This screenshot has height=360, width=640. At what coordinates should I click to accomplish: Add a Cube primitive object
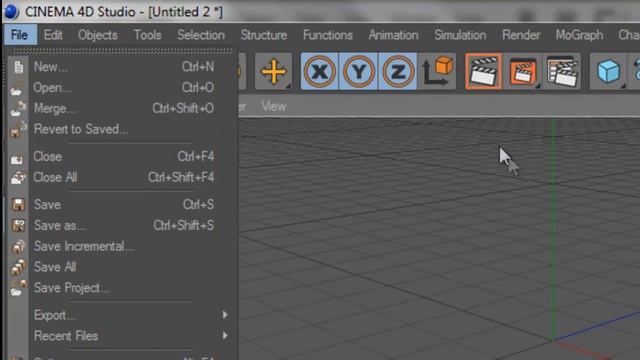coord(608,71)
